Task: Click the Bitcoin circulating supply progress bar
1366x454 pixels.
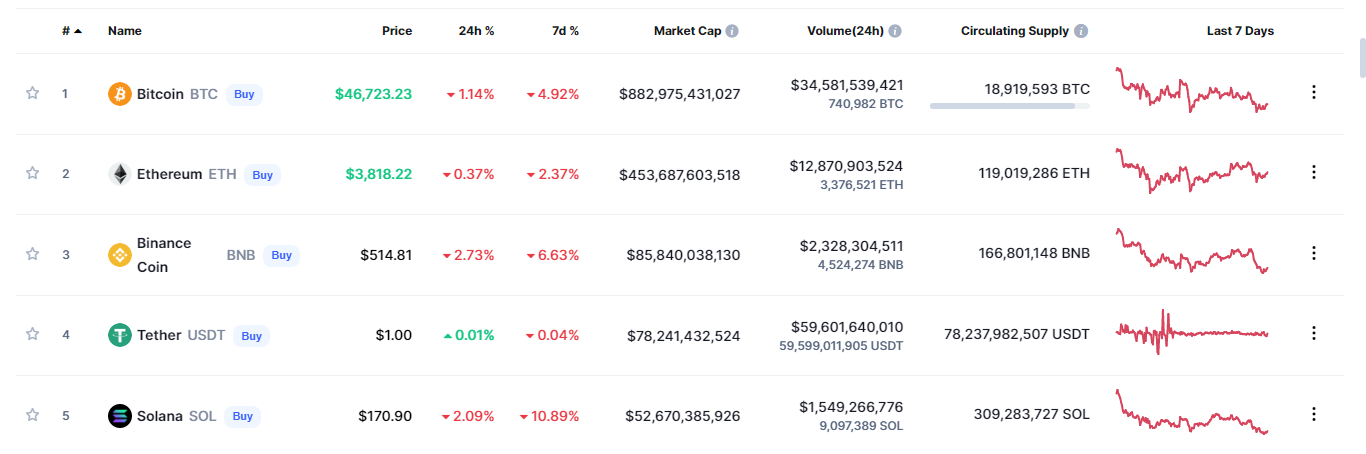Action: [x=1010, y=105]
